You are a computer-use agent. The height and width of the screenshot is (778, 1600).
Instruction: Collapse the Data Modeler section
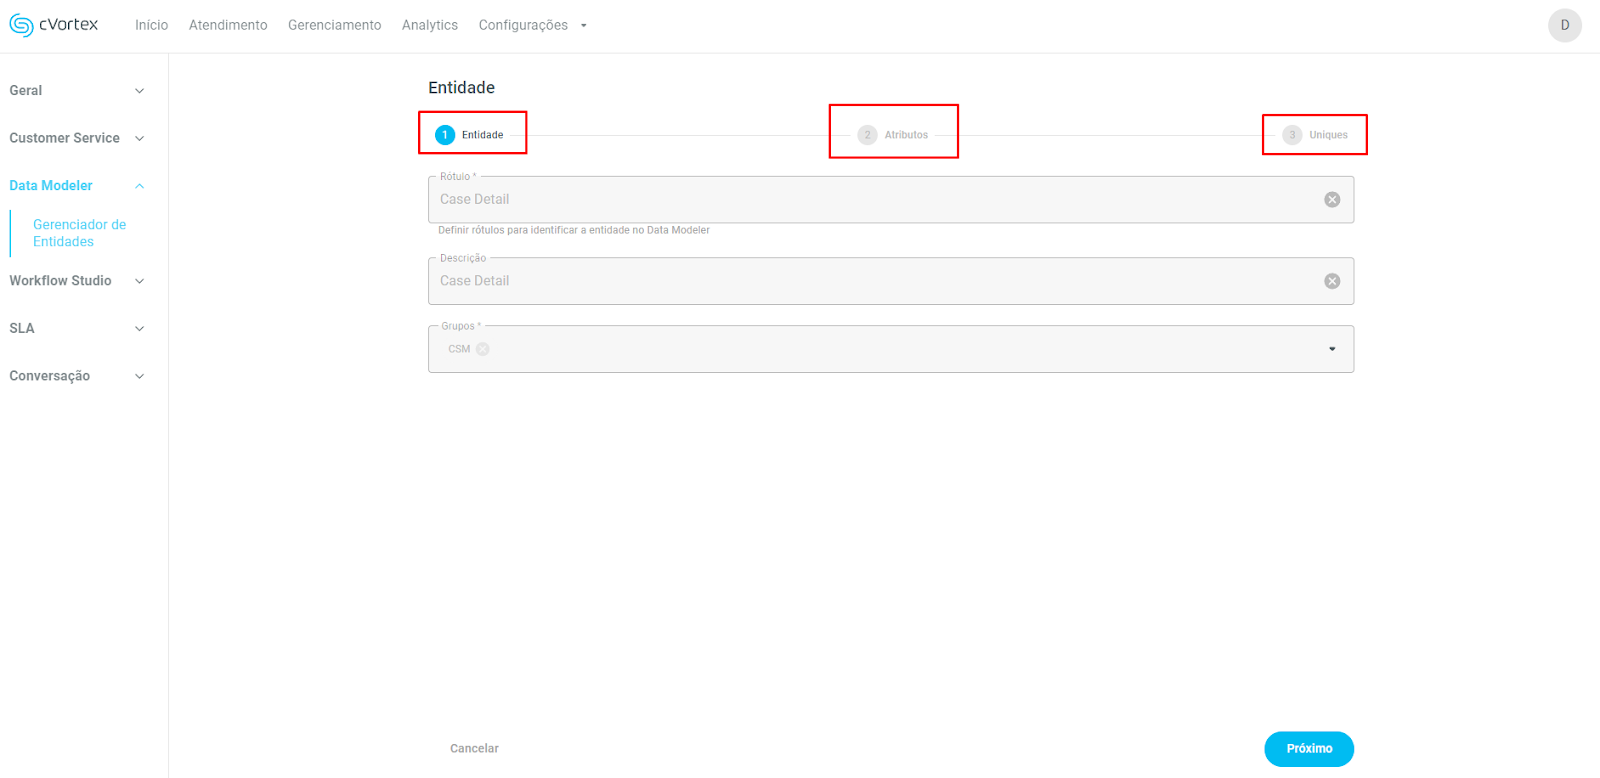139,186
